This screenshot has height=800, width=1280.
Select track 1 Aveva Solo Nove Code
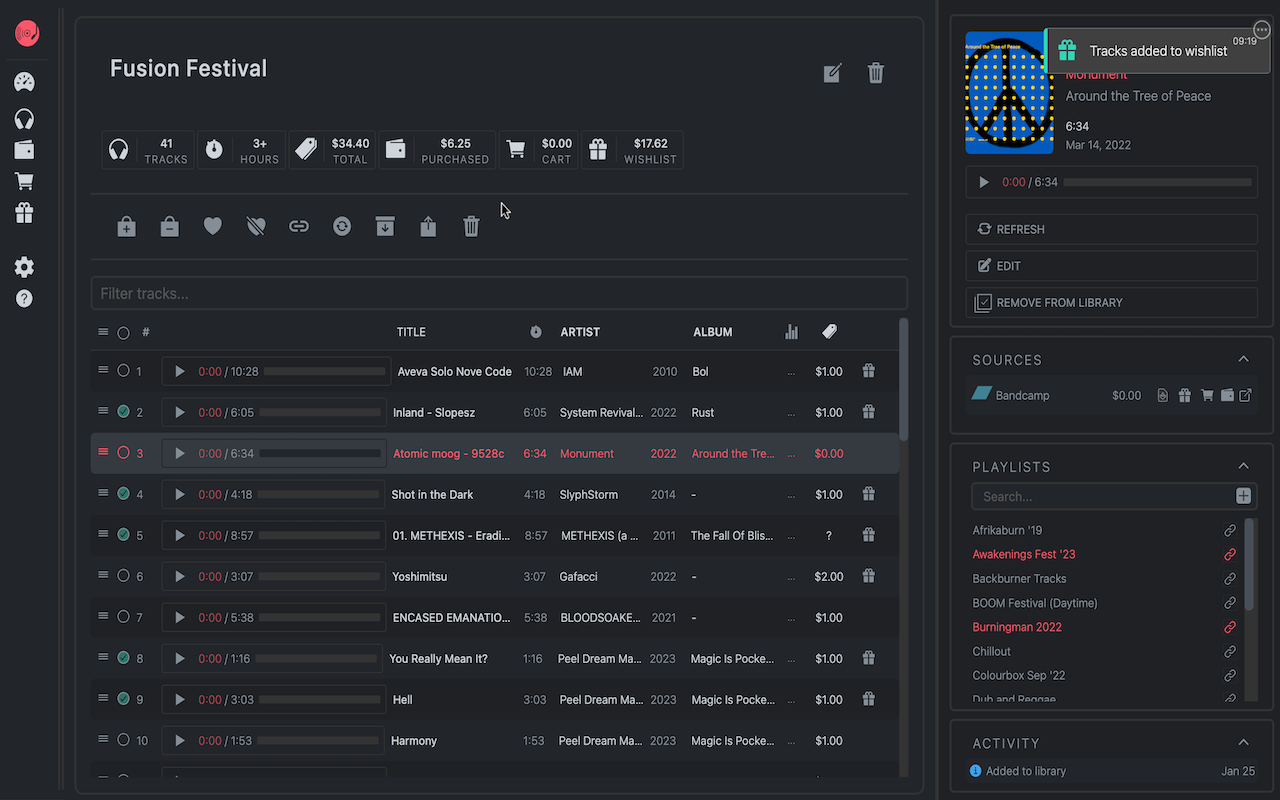123,371
